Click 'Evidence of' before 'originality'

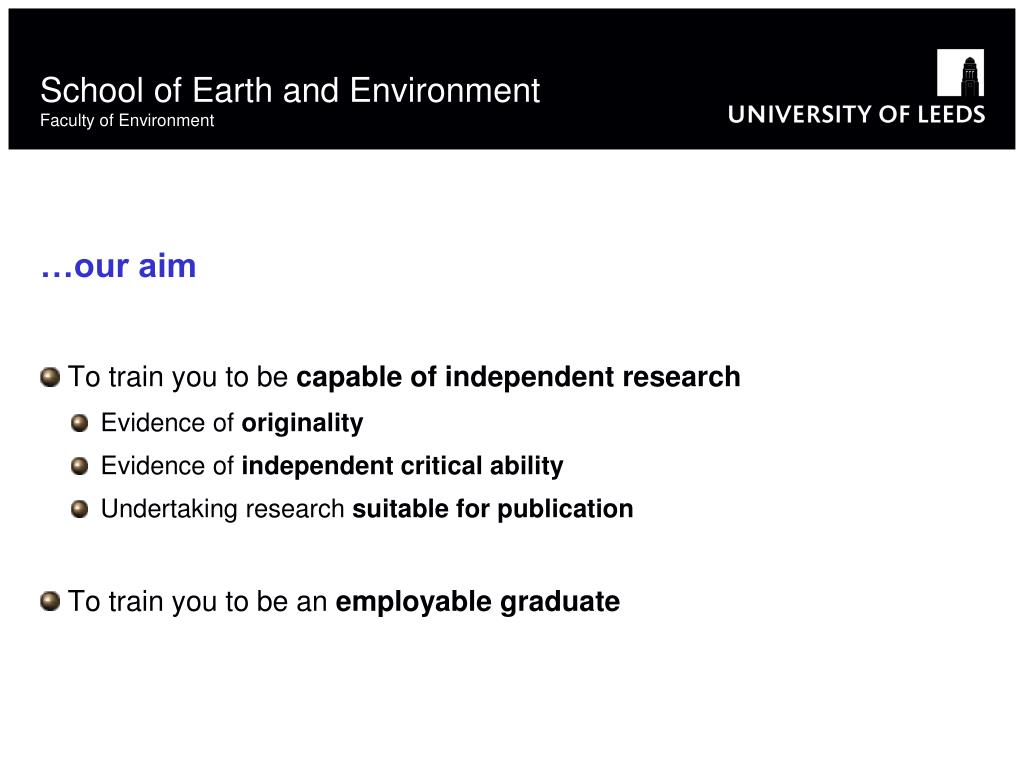pos(167,423)
